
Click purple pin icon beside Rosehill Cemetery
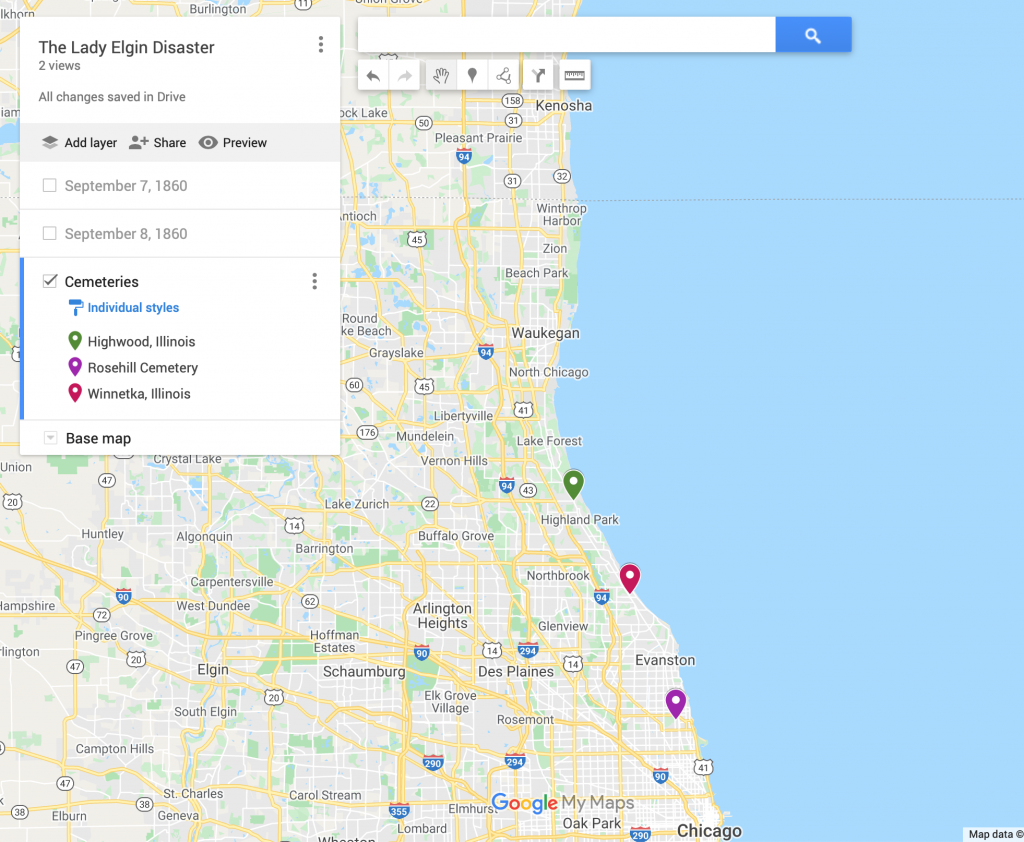pos(75,367)
